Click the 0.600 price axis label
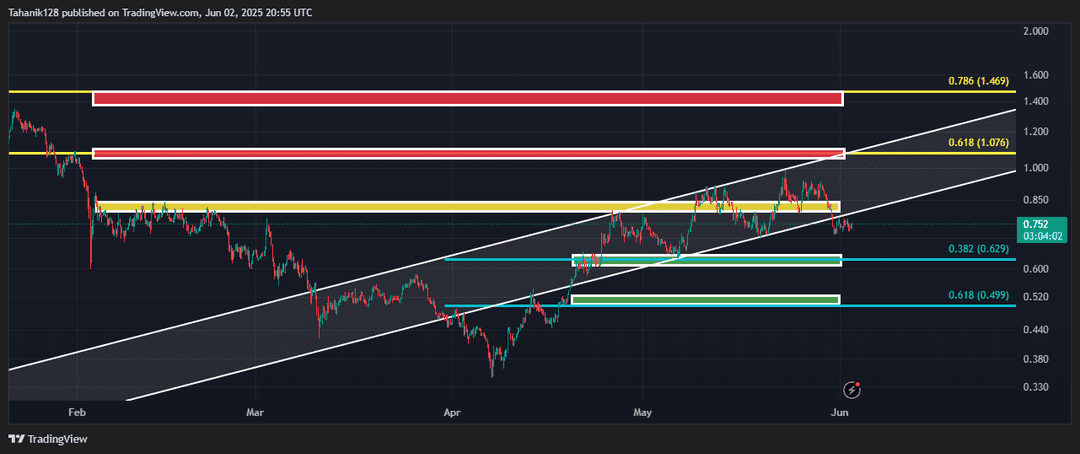The image size is (1080, 454). pyautogui.click(x=1036, y=269)
